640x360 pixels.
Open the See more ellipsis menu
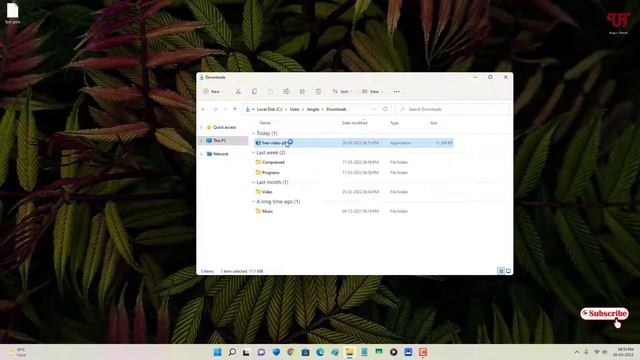click(x=396, y=91)
